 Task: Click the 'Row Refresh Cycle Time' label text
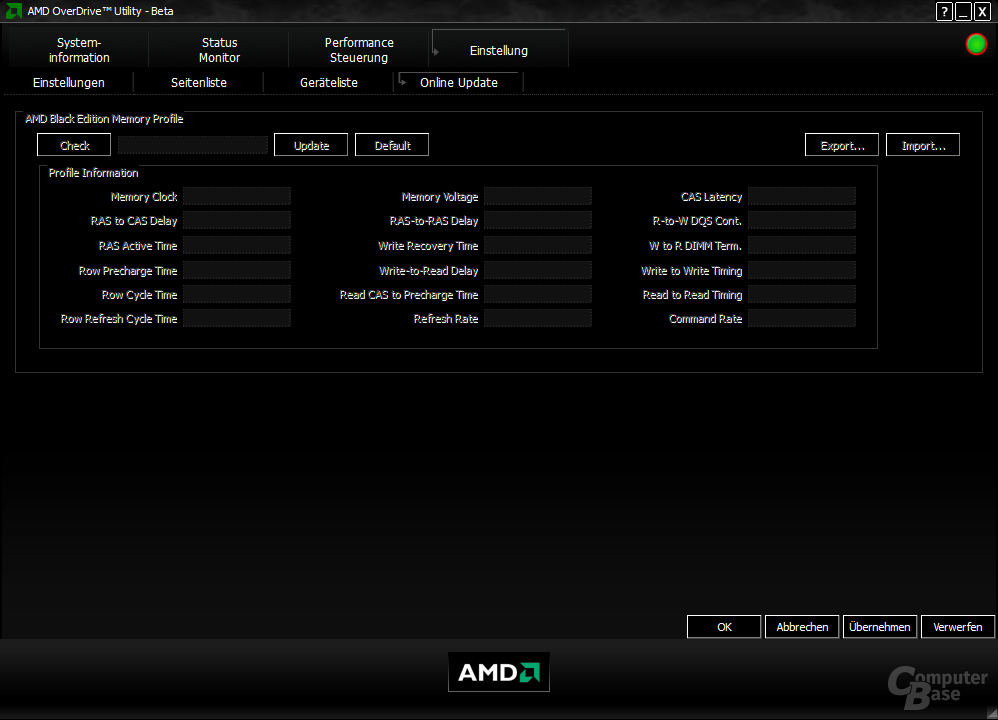[x=119, y=318]
